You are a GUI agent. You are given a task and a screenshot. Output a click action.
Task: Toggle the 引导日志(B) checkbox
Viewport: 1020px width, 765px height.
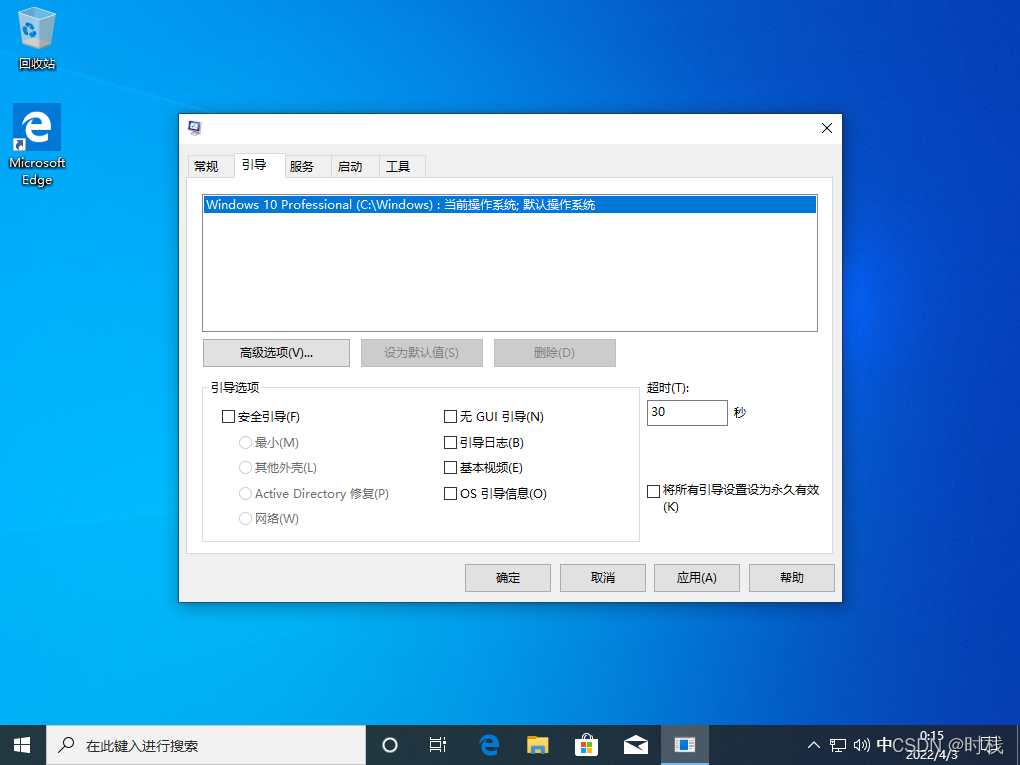[450, 443]
